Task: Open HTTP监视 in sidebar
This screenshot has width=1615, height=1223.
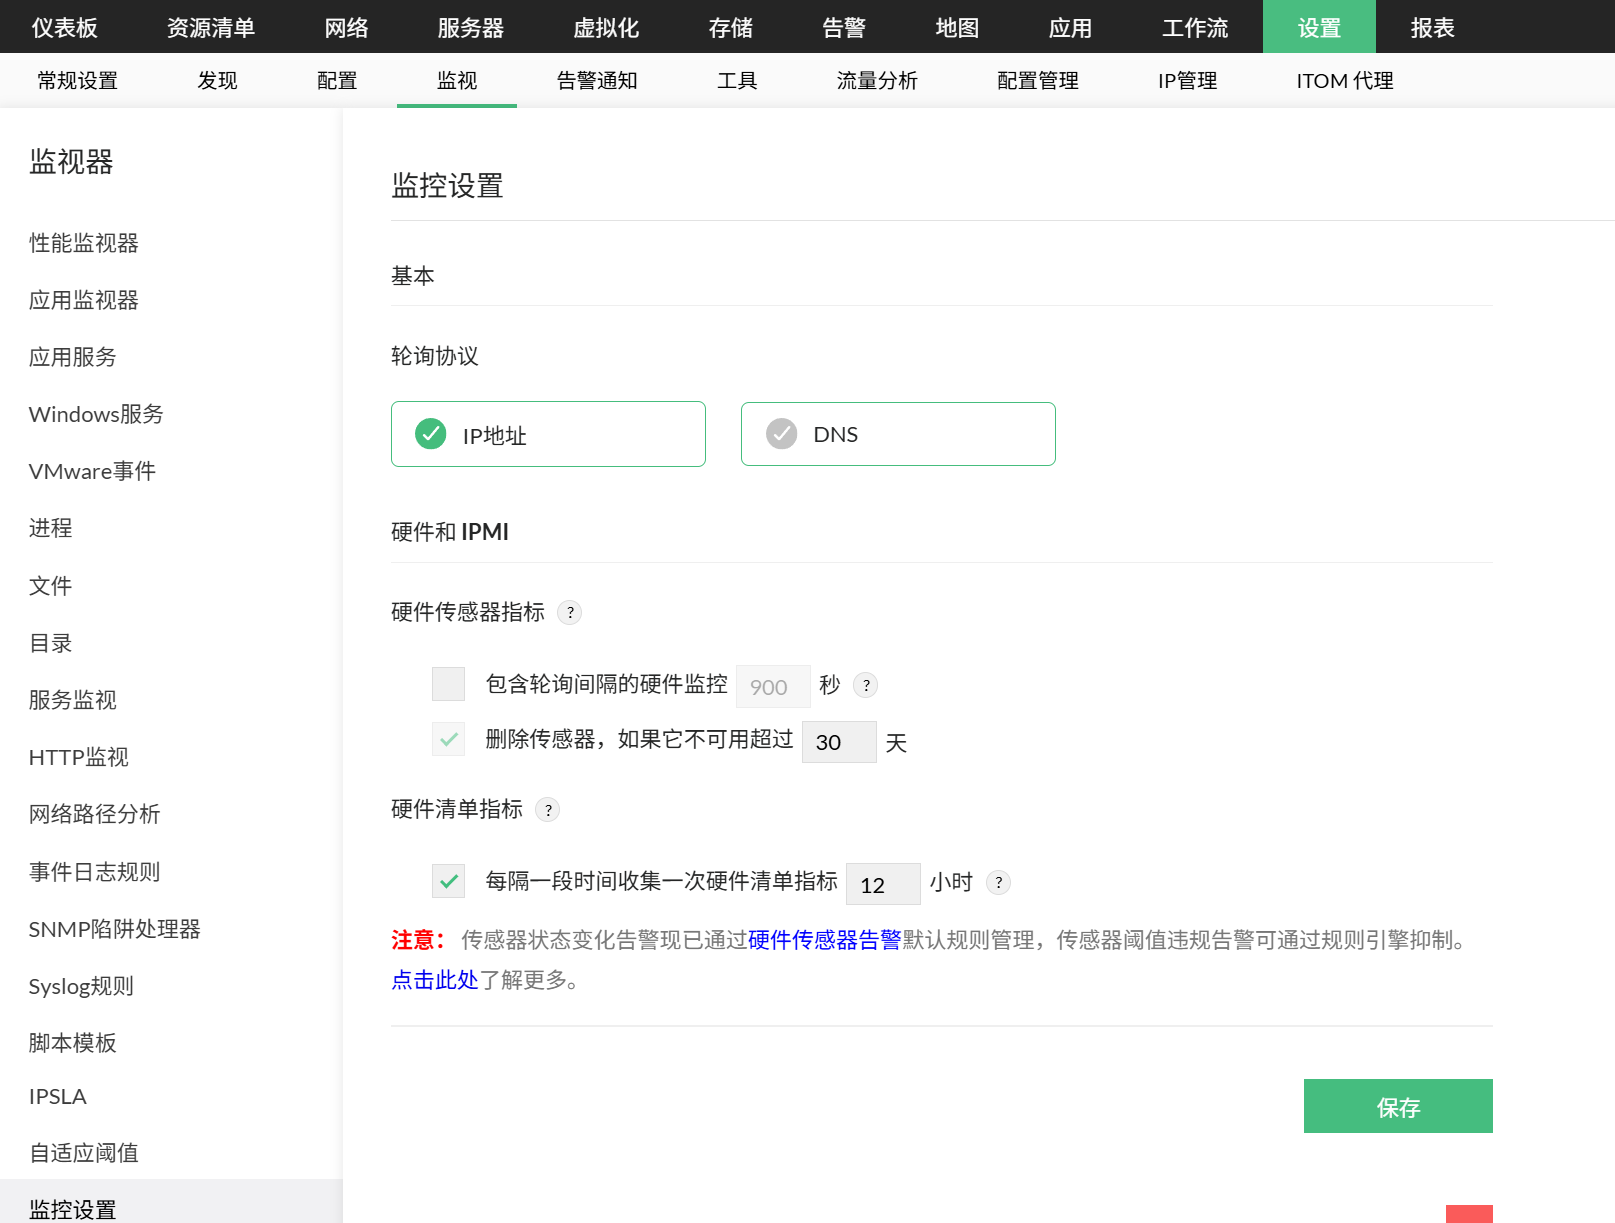Action: pyautogui.click(x=79, y=757)
